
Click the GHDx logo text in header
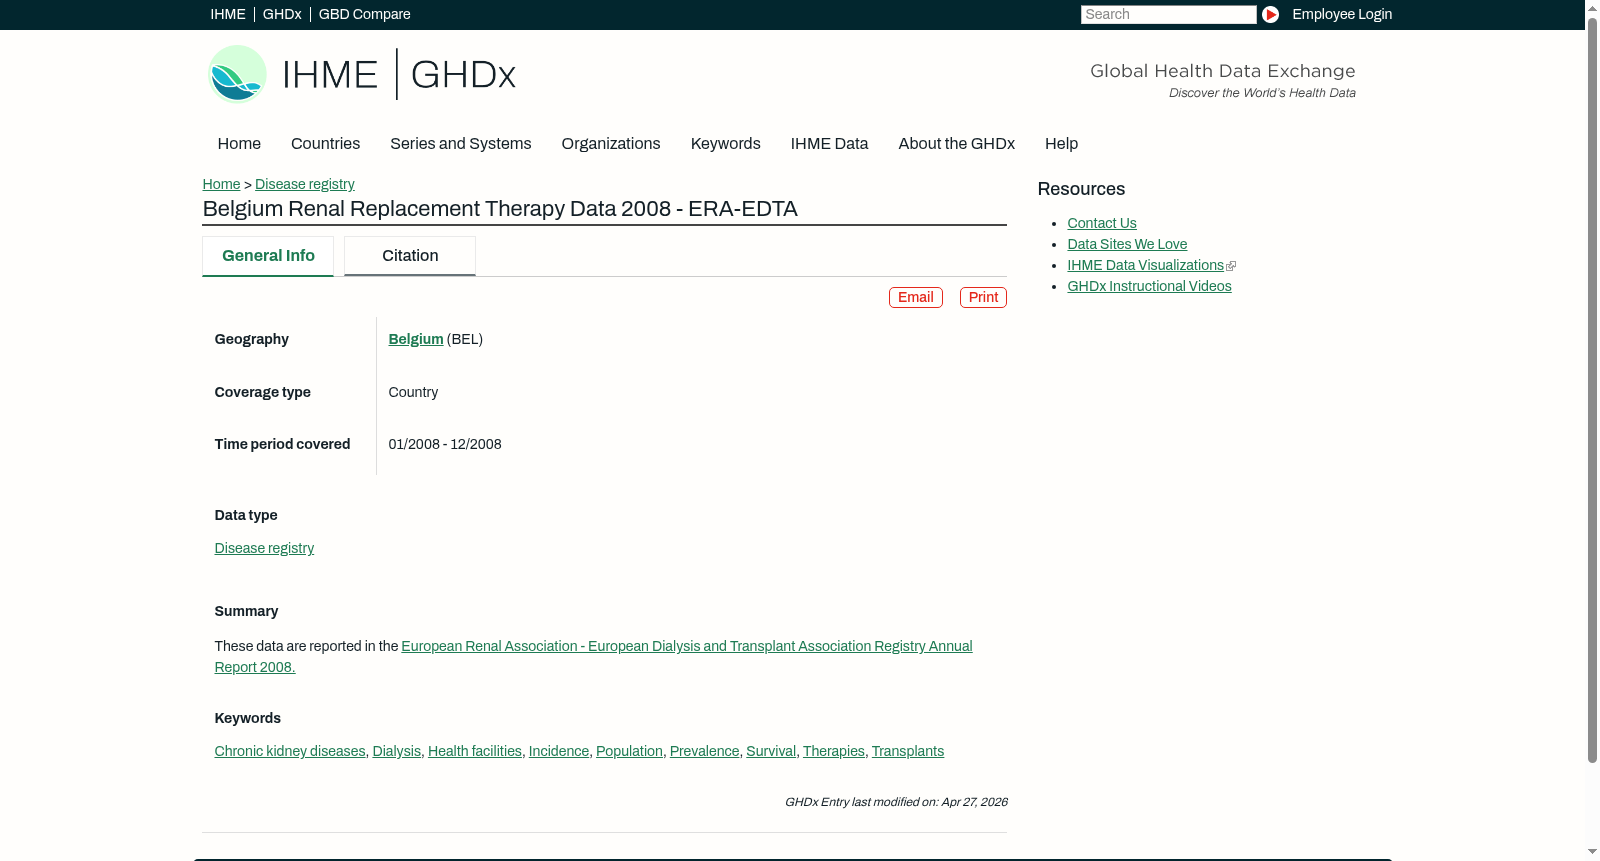[x=463, y=75]
